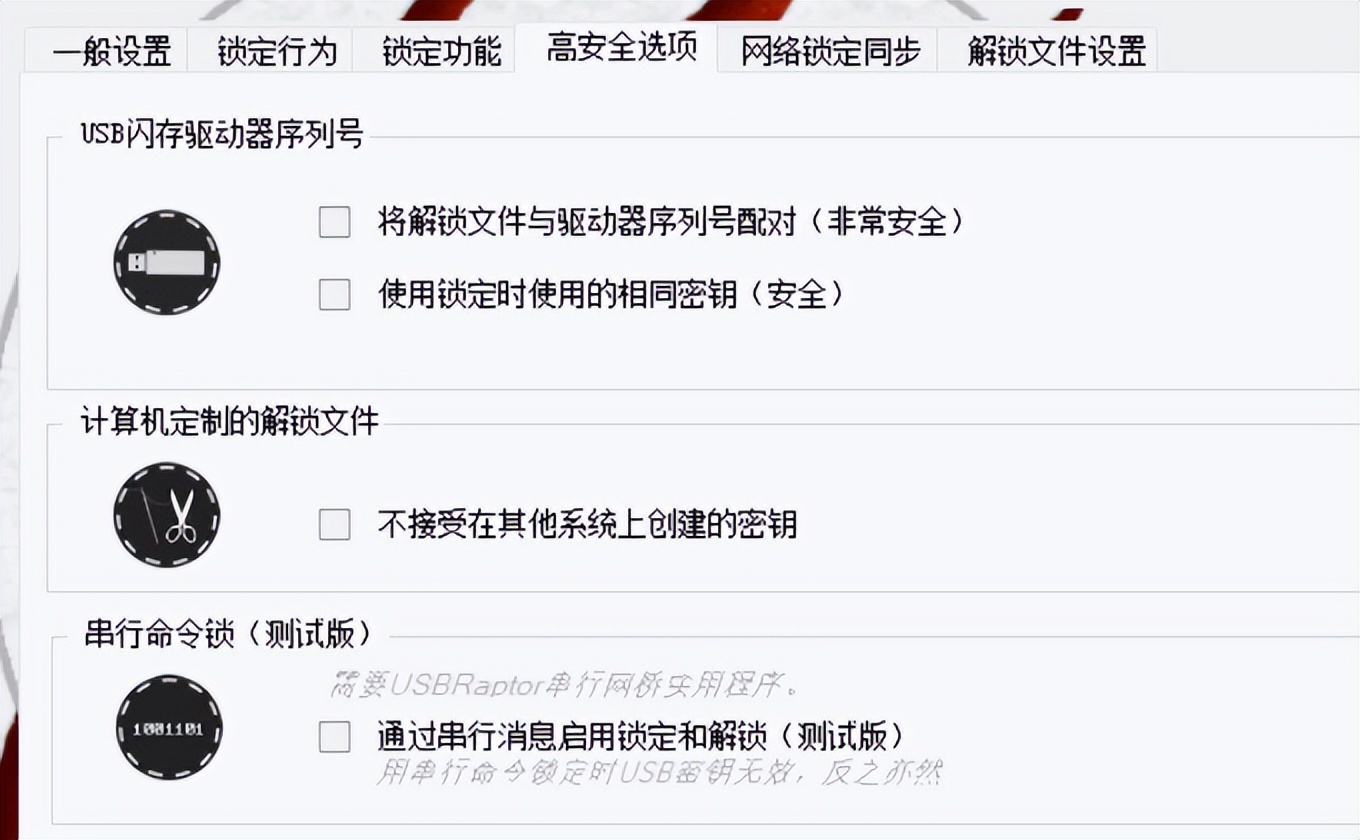
Task: Open the 锁定行为 tab
Action: click(277, 51)
